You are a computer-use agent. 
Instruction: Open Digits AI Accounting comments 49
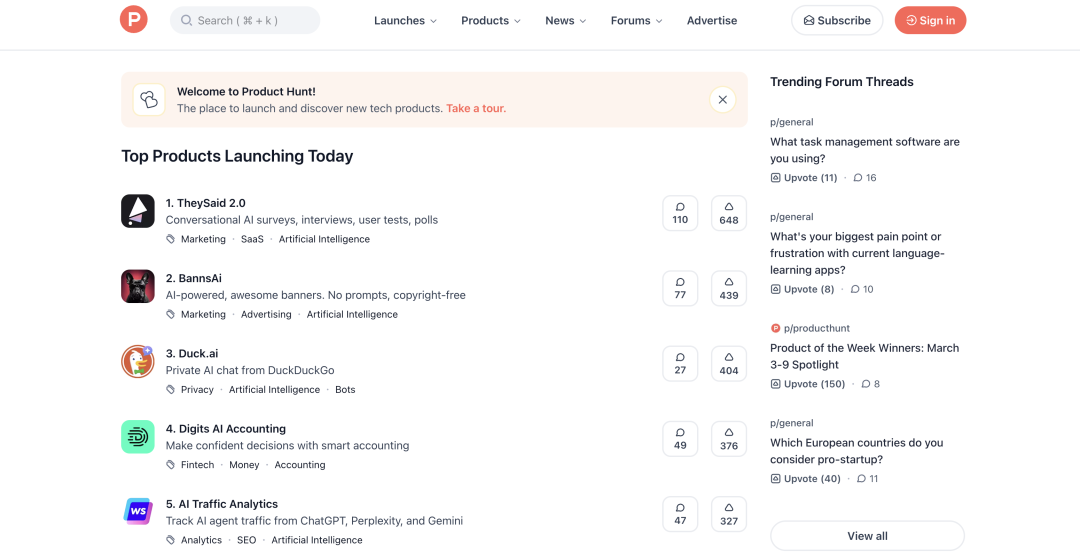click(680, 439)
